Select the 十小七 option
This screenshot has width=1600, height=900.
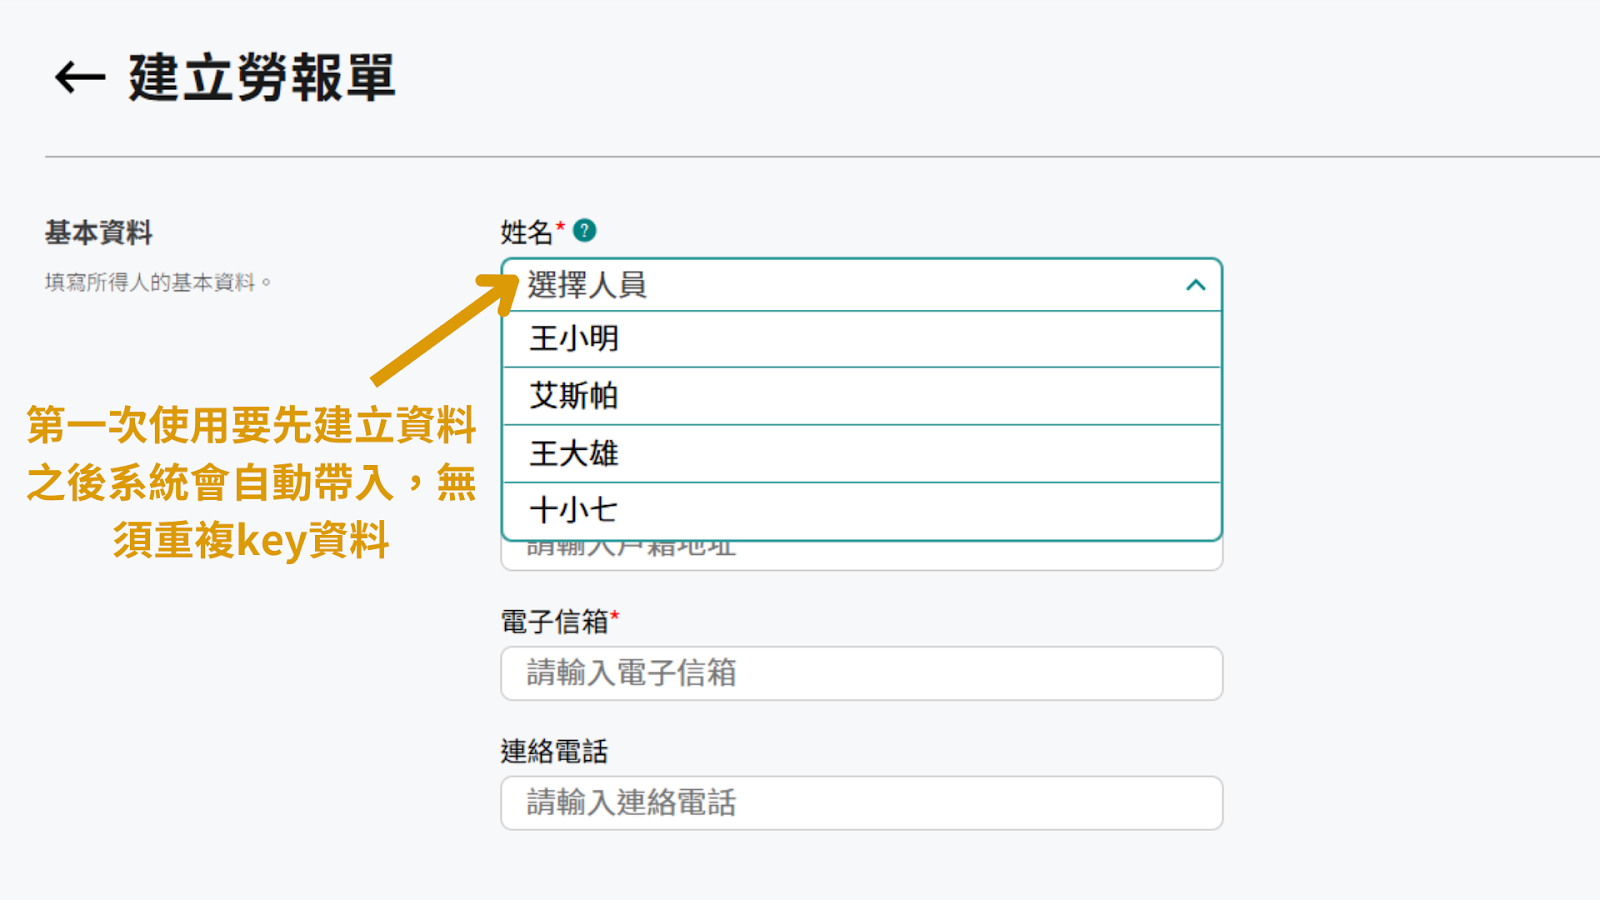tap(861, 511)
